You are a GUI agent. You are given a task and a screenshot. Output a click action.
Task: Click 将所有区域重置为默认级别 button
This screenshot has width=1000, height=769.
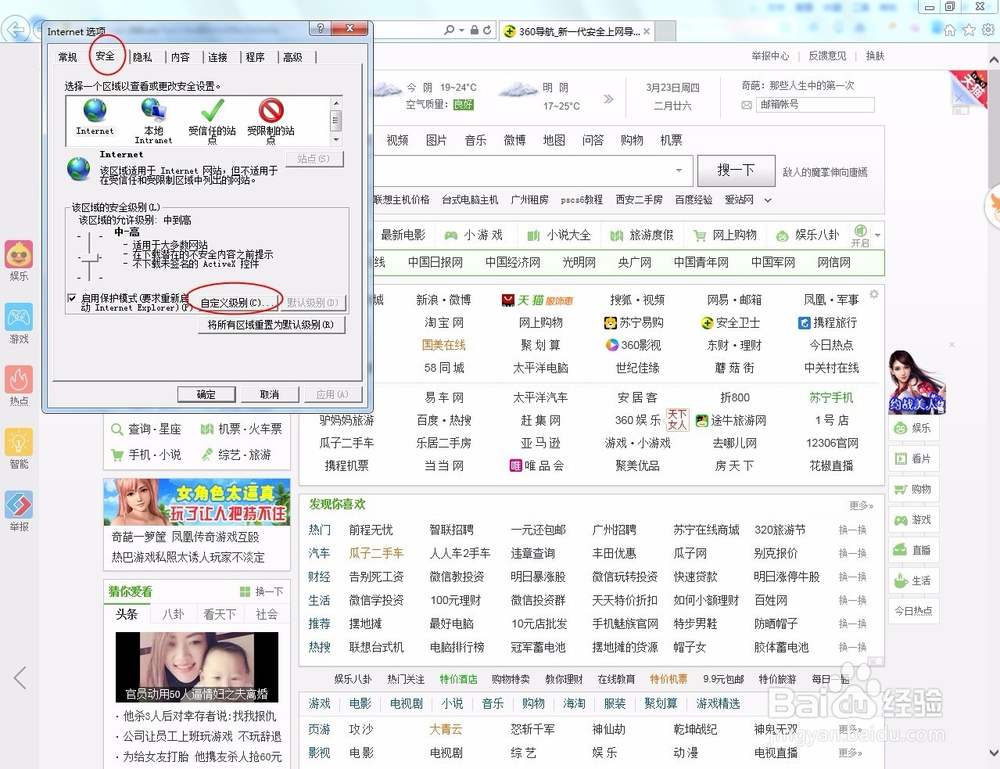point(271,325)
